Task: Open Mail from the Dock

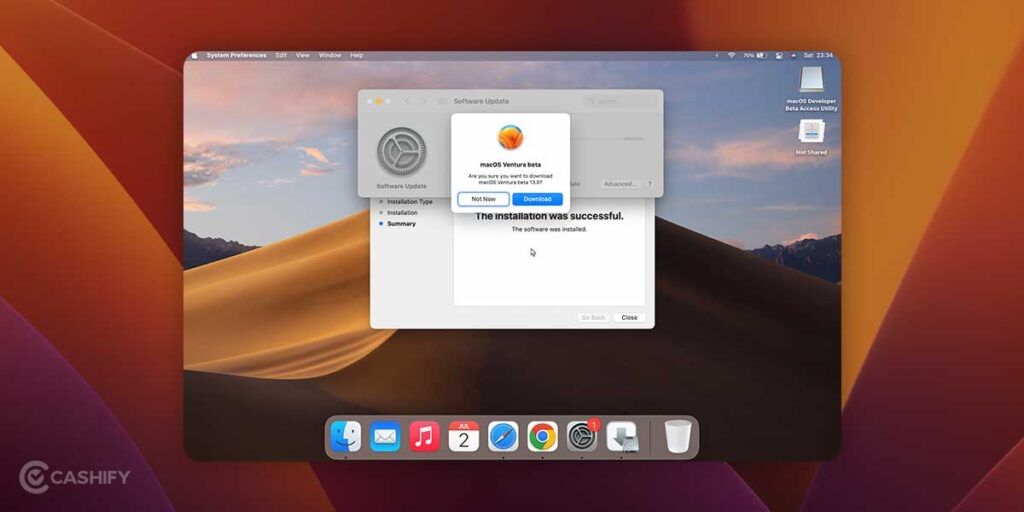Action: click(385, 436)
